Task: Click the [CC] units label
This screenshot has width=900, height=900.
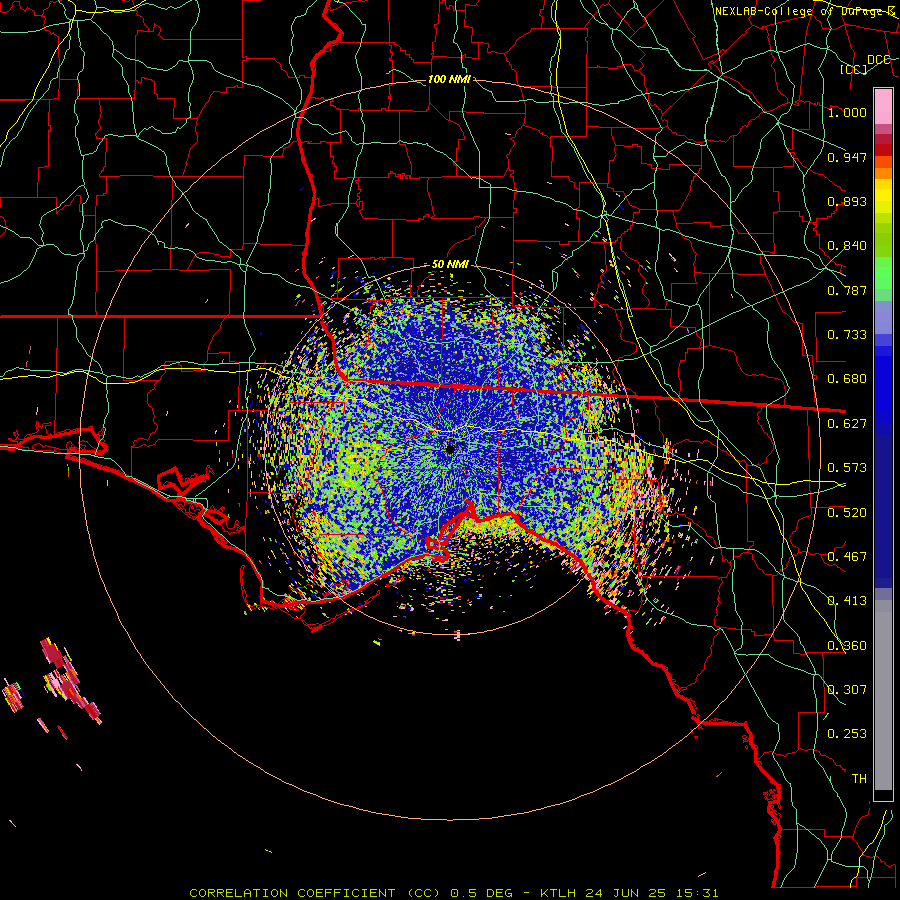Action: coord(854,69)
